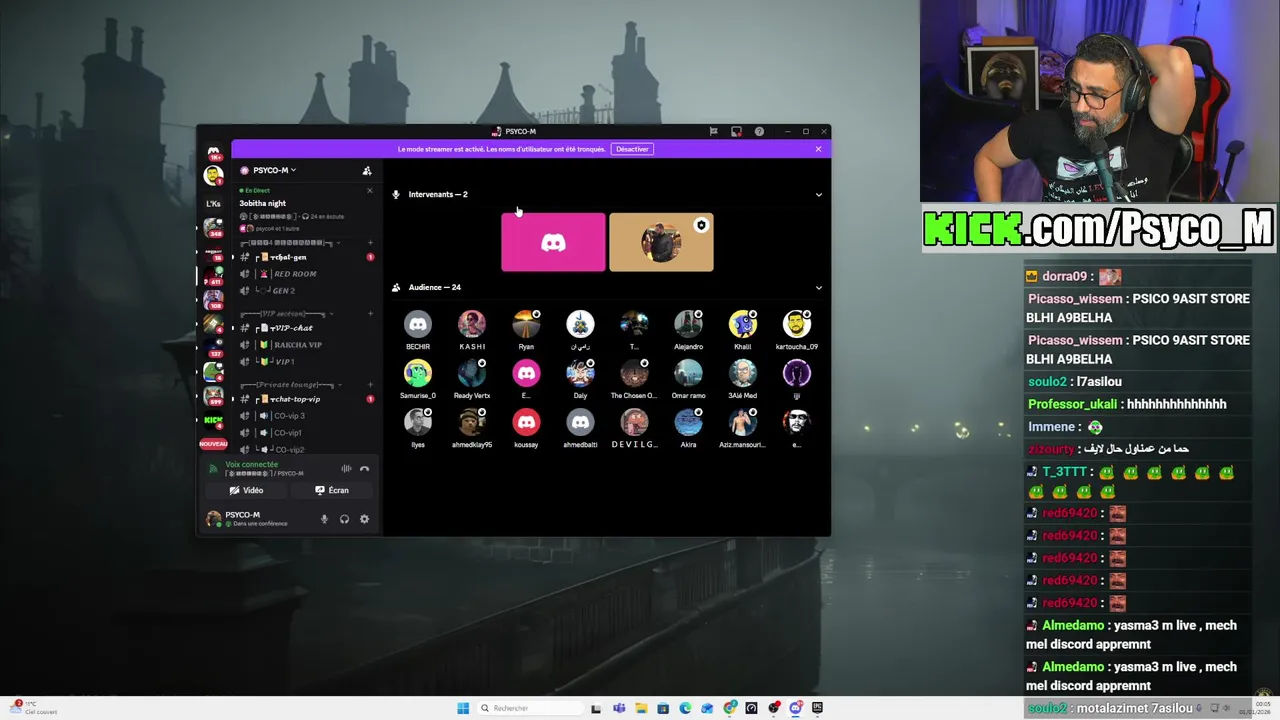Join the CO-vip1 voice channel
1280x720 pixels.
[305, 433]
